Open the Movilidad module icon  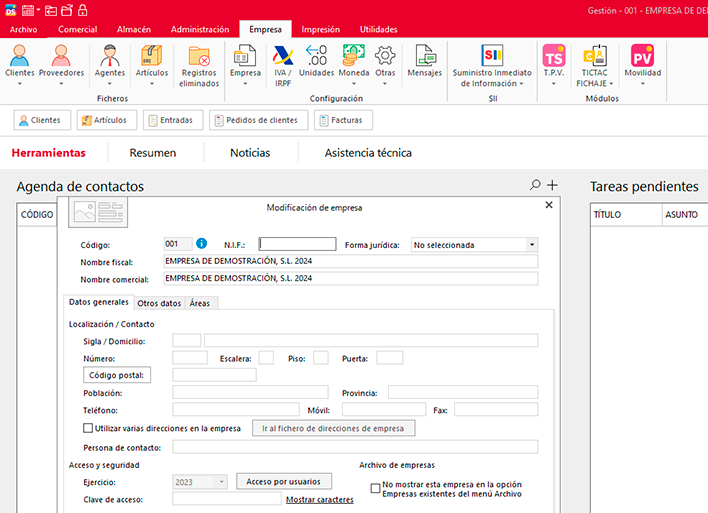coord(642,58)
